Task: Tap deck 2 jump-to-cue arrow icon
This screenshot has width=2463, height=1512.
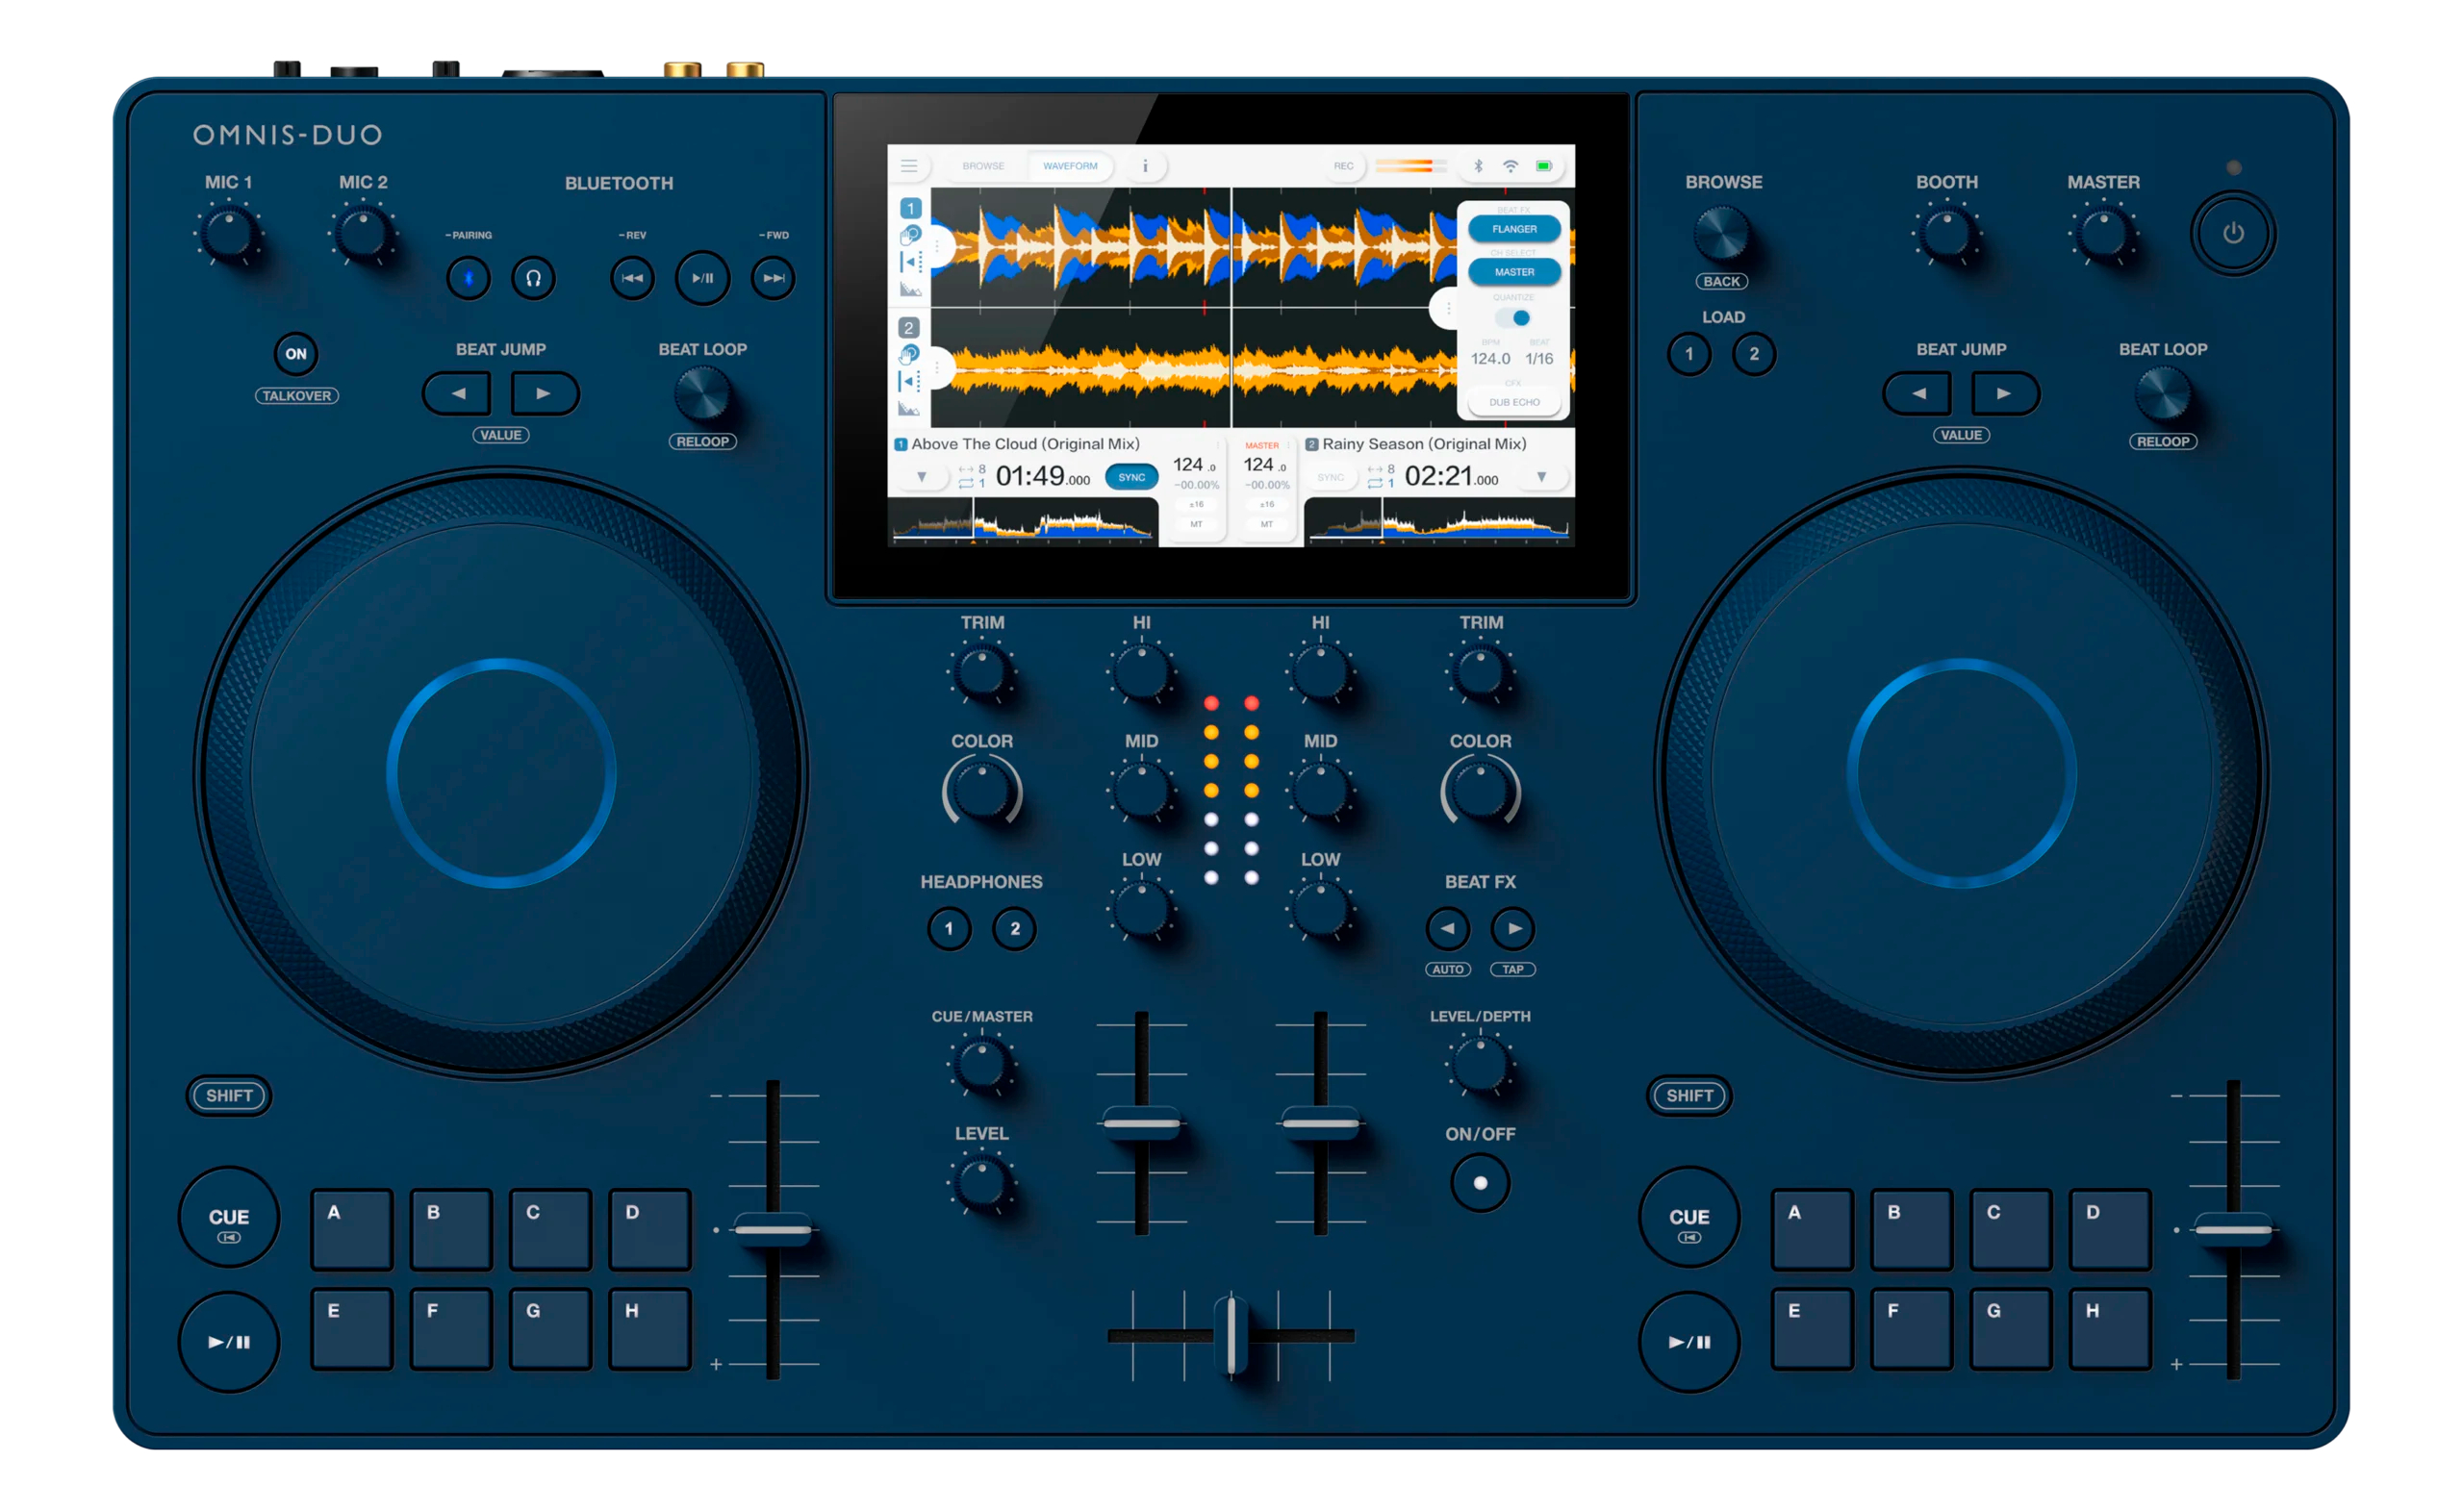Action: pyautogui.click(x=908, y=381)
